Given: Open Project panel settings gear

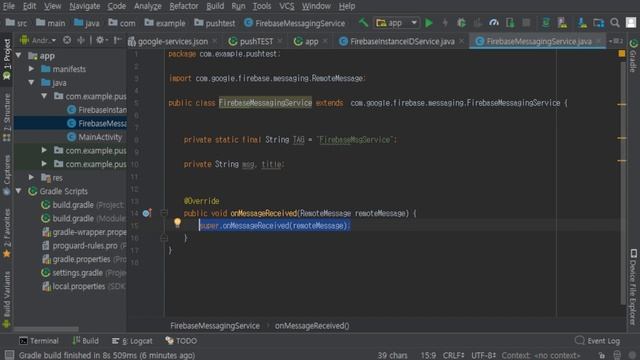Looking at the screenshot, I should pos(100,40).
